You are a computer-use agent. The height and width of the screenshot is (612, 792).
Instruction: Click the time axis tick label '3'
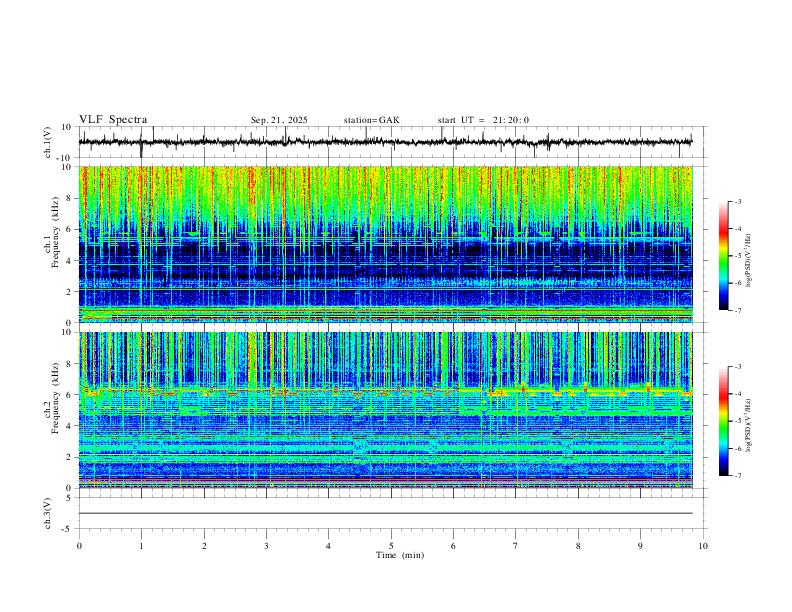click(x=266, y=546)
